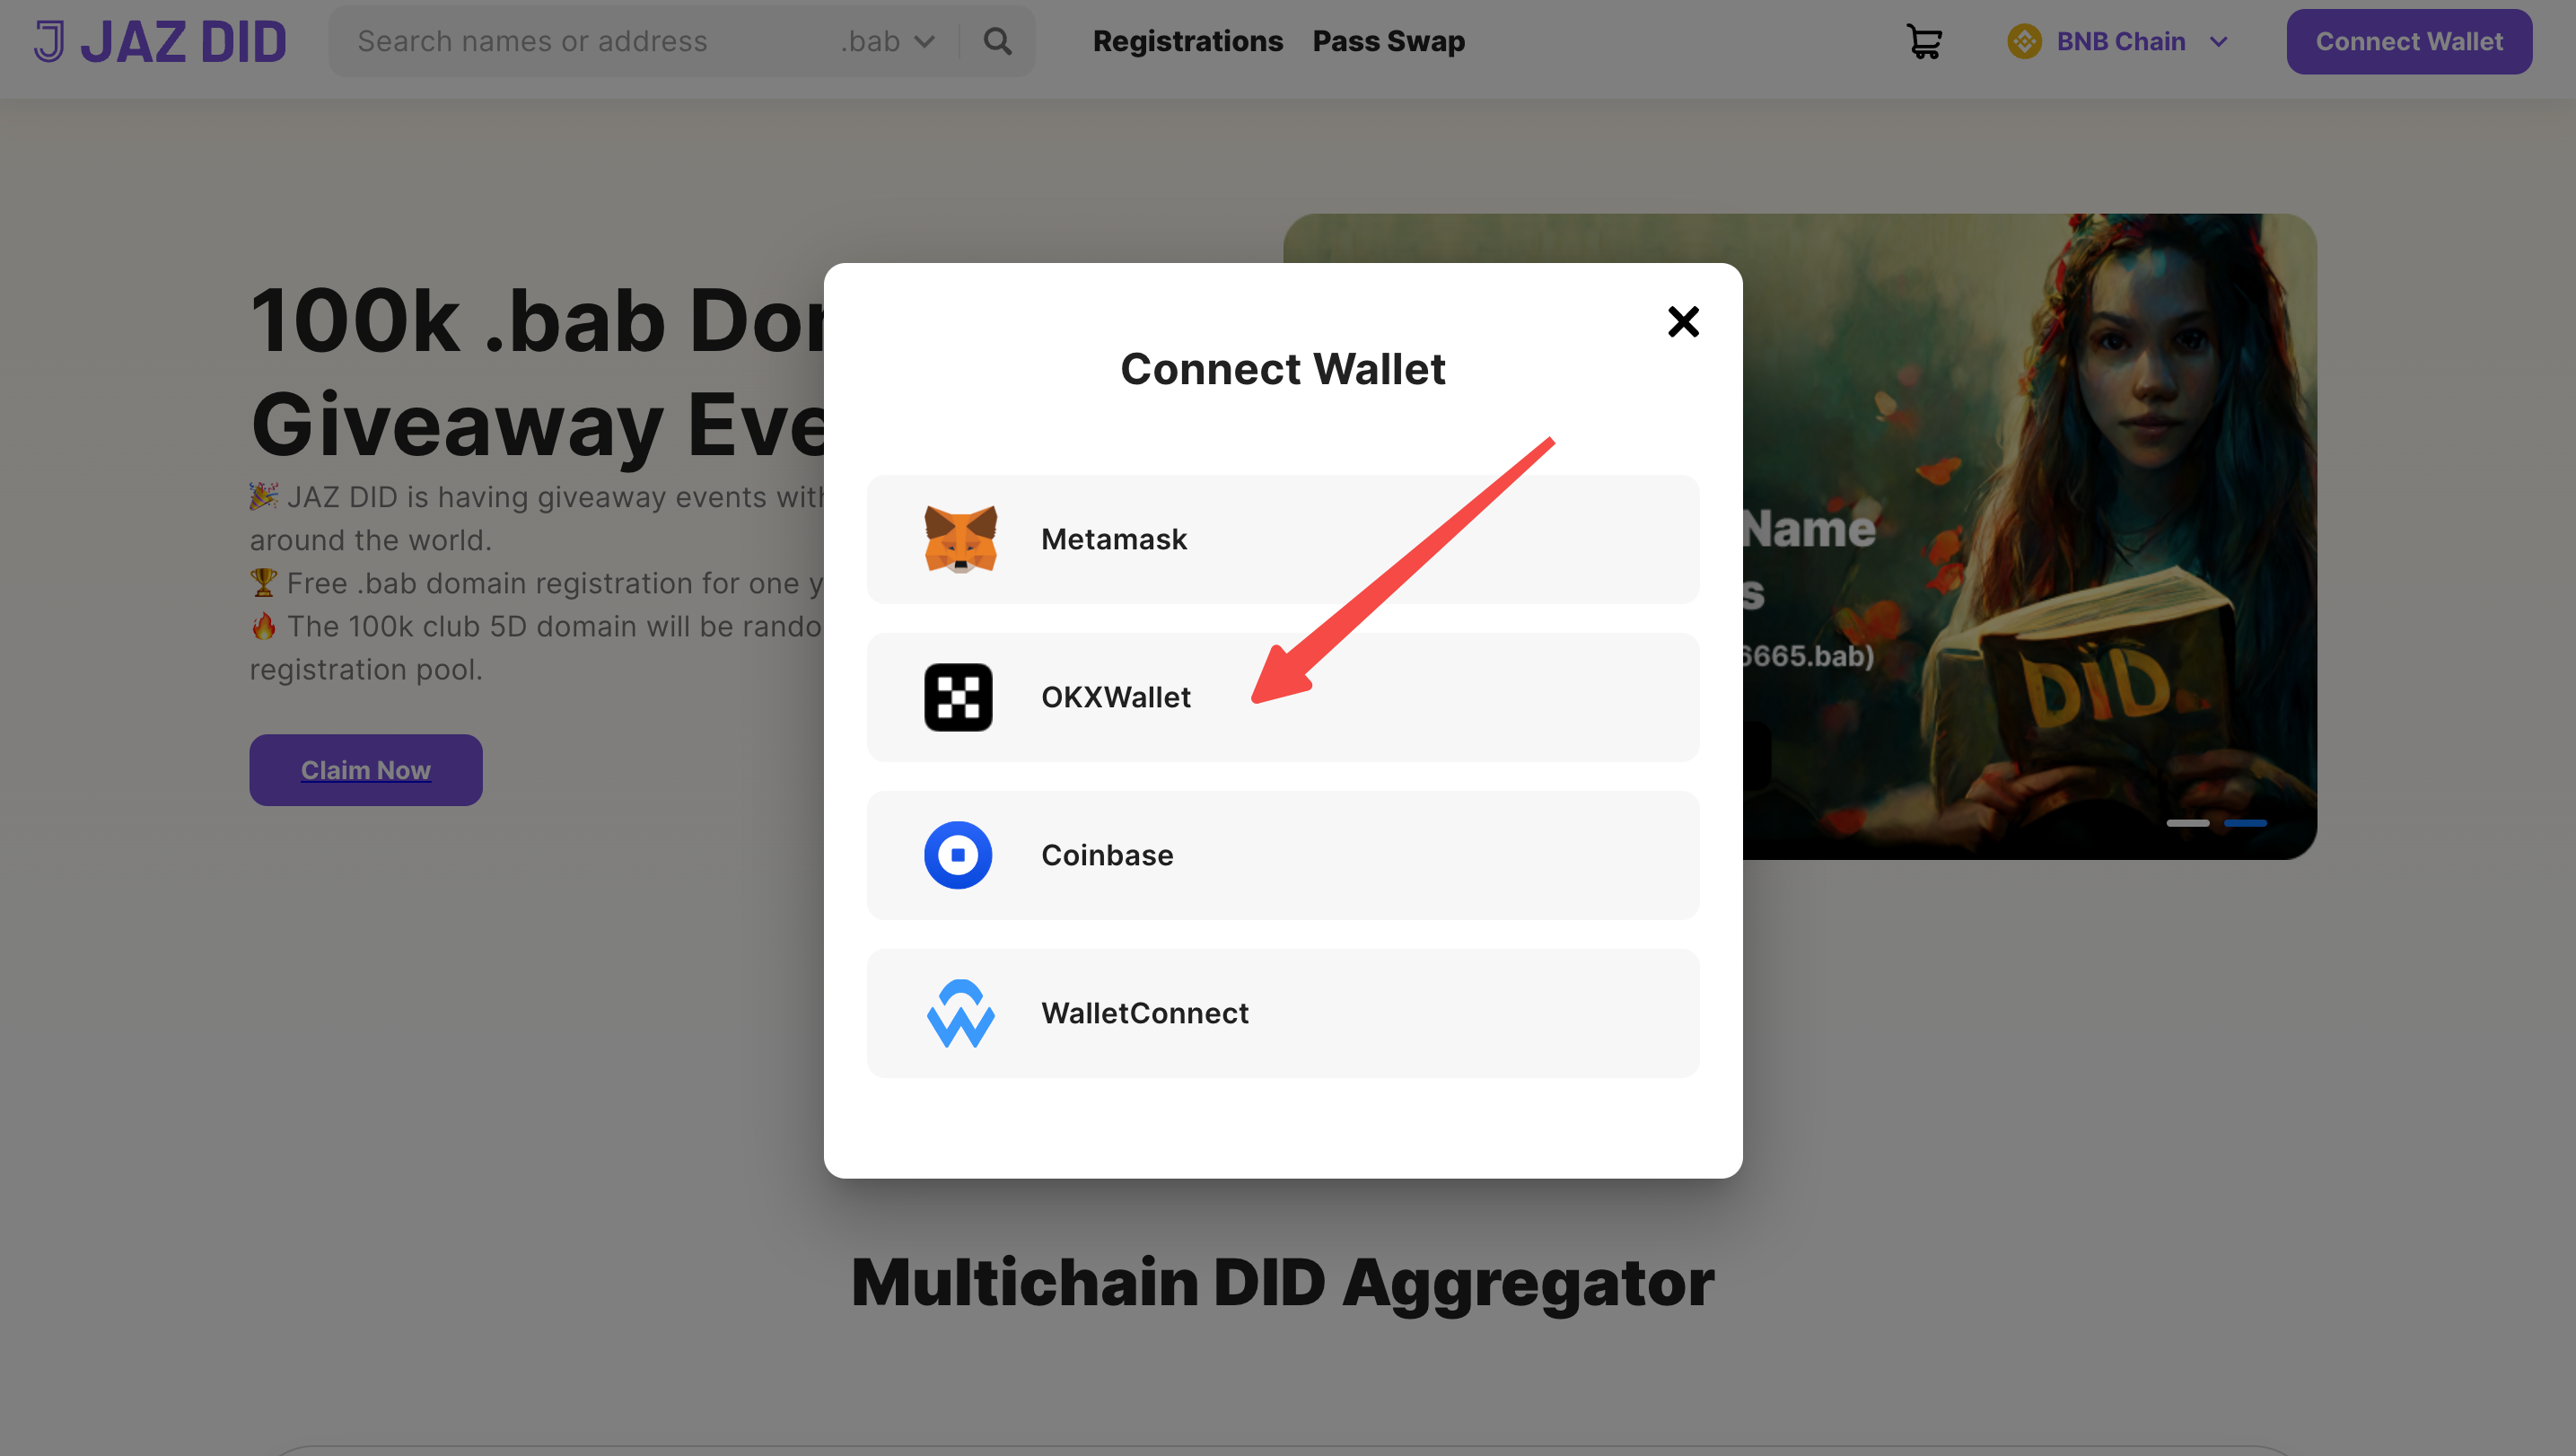Click the OKXWallet logo icon
The height and width of the screenshot is (1456, 2576).
click(958, 697)
